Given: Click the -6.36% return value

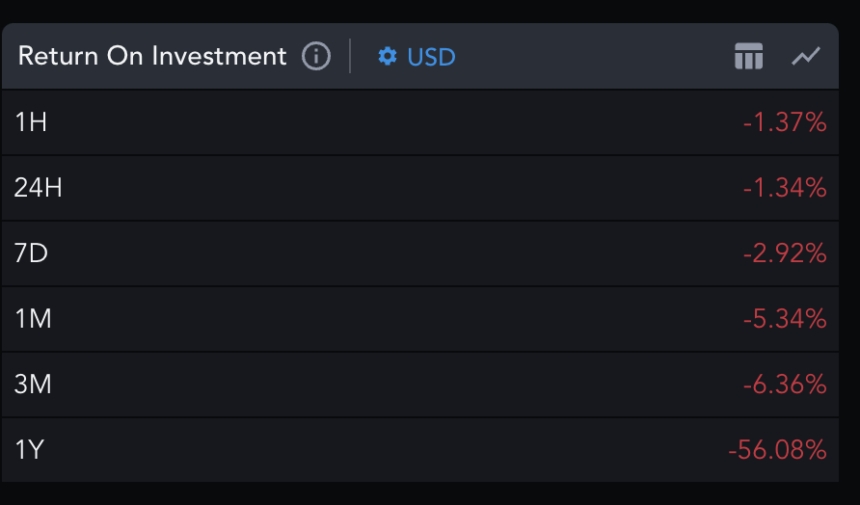Looking at the screenshot, I should click(x=785, y=385).
